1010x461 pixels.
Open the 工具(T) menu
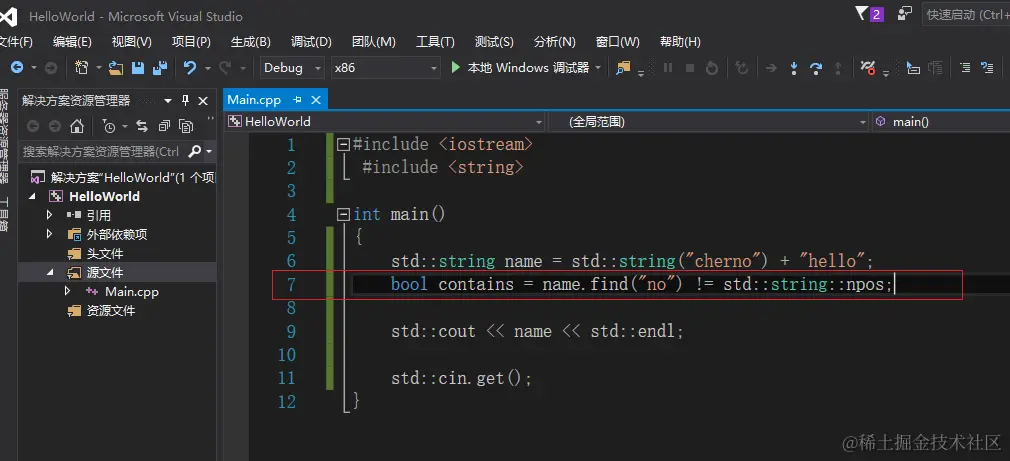[435, 42]
